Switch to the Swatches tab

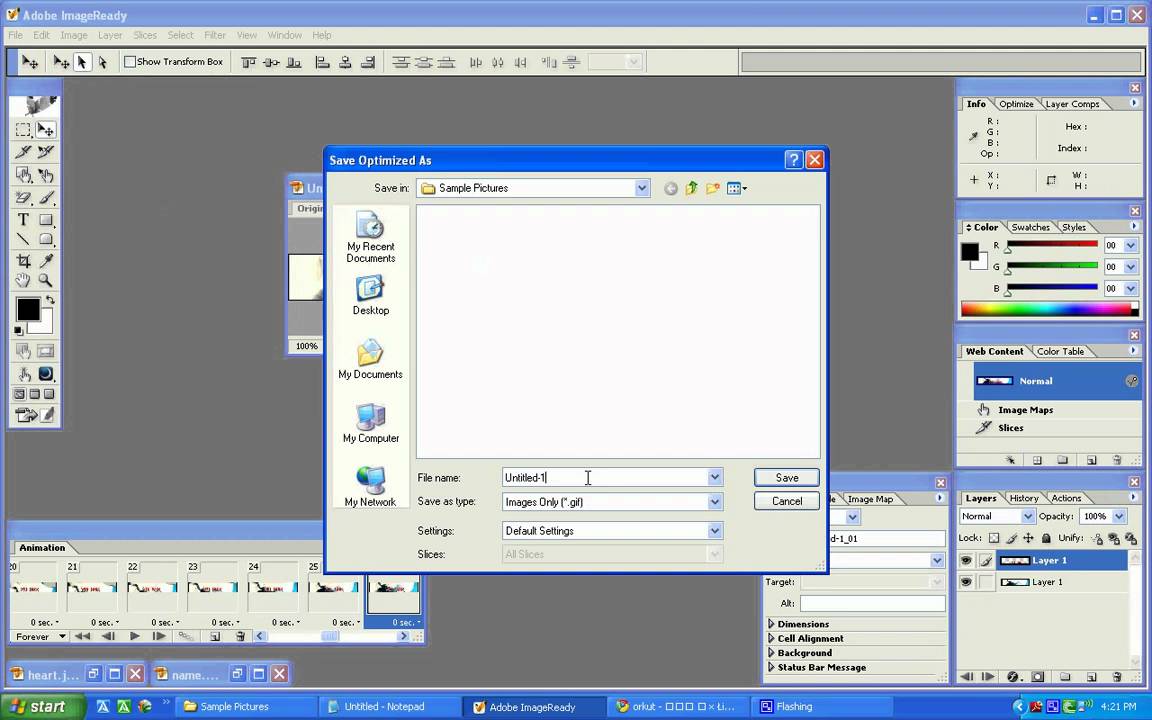click(x=1030, y=227)
